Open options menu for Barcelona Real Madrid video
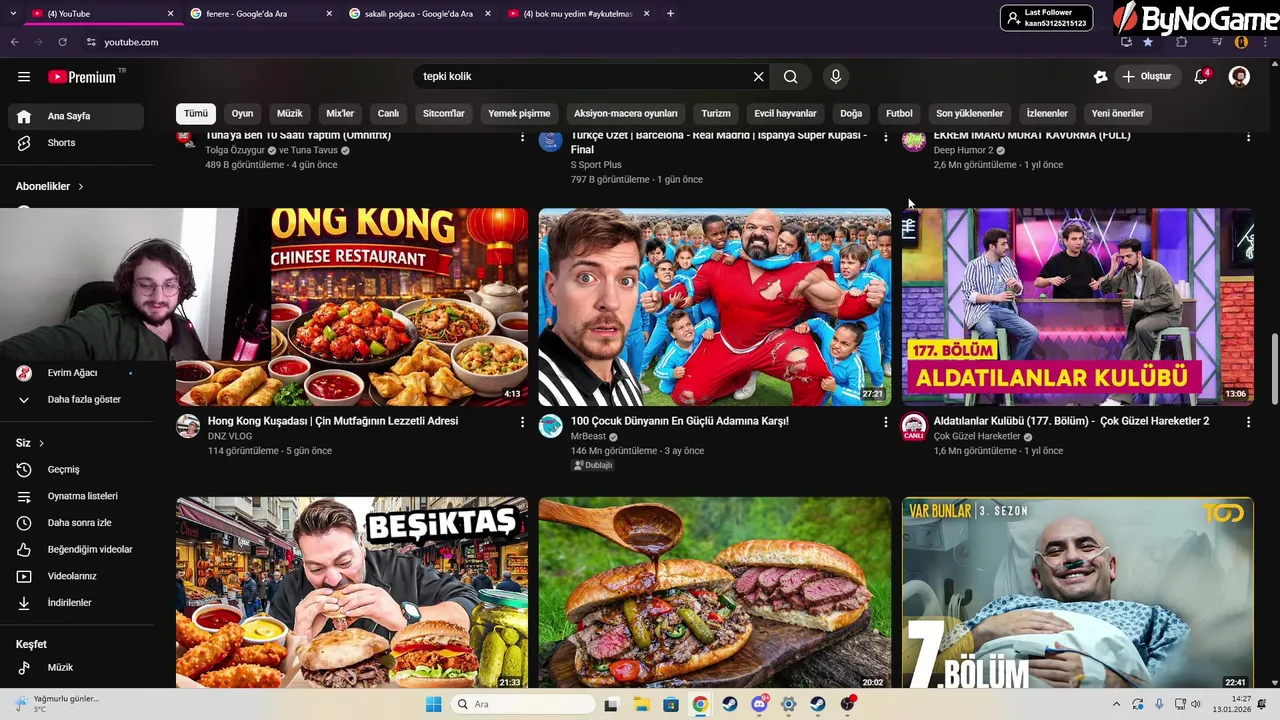The image size is (1280, 720). (x=885, y=137)
